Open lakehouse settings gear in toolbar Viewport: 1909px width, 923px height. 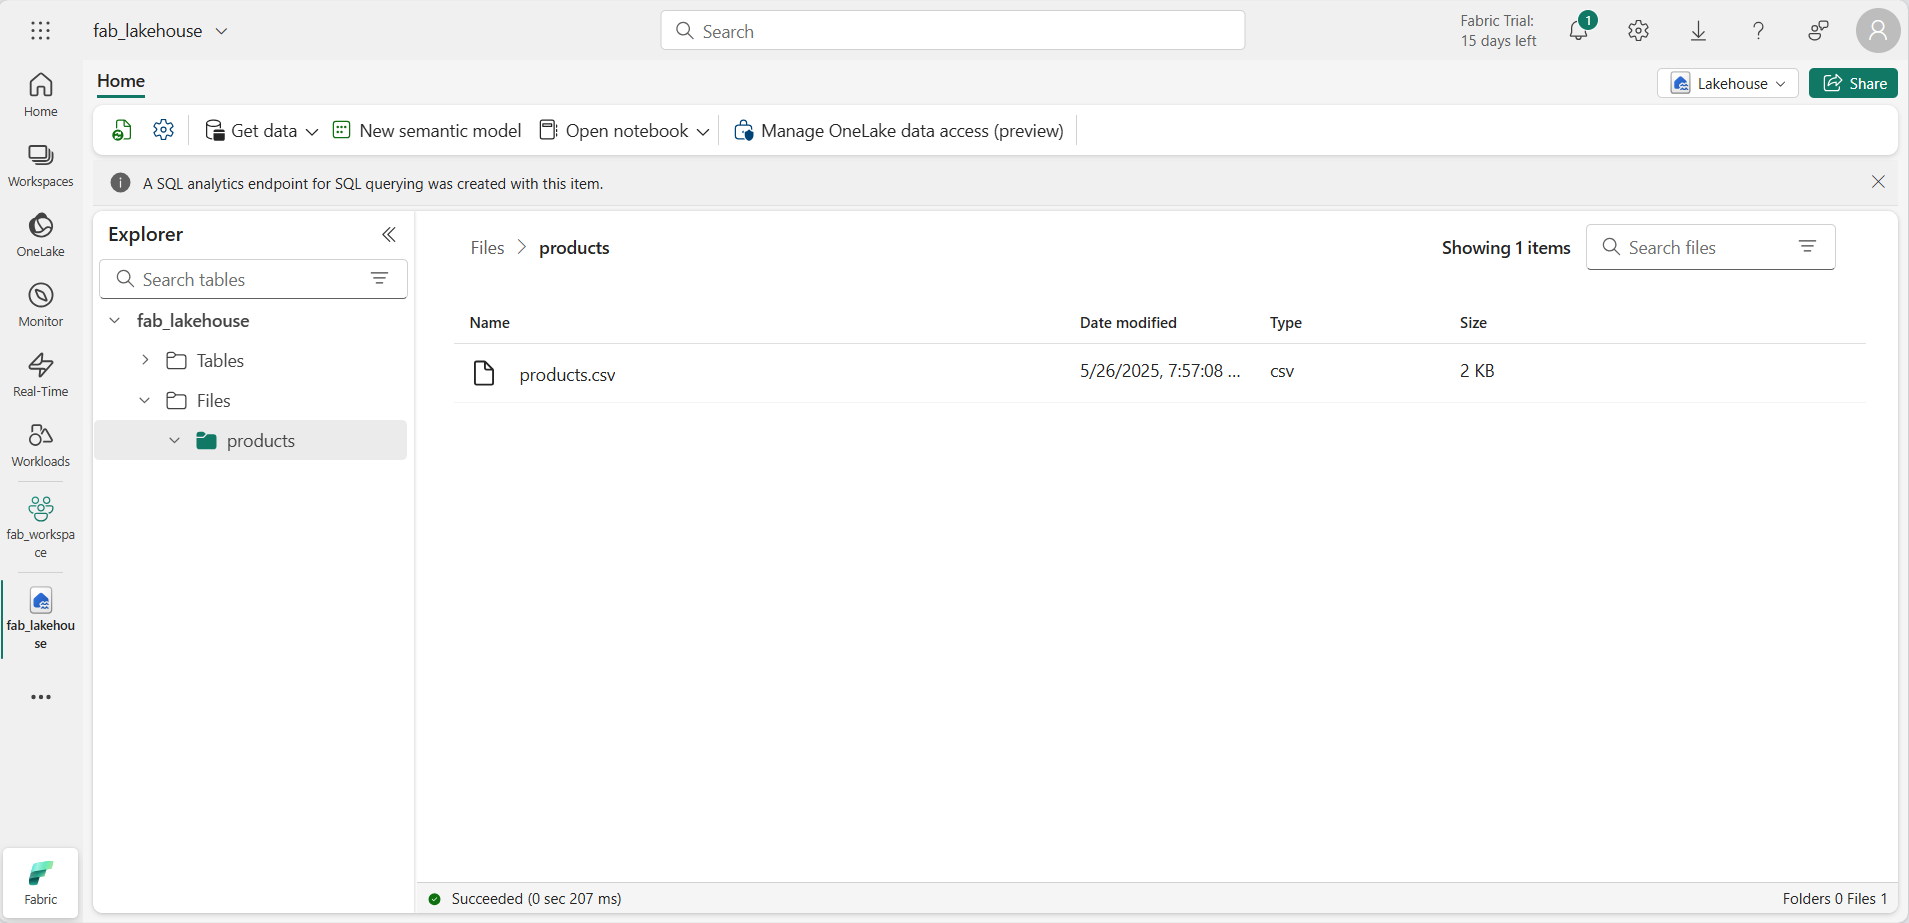pyautogui.click(x=164, y=130)
